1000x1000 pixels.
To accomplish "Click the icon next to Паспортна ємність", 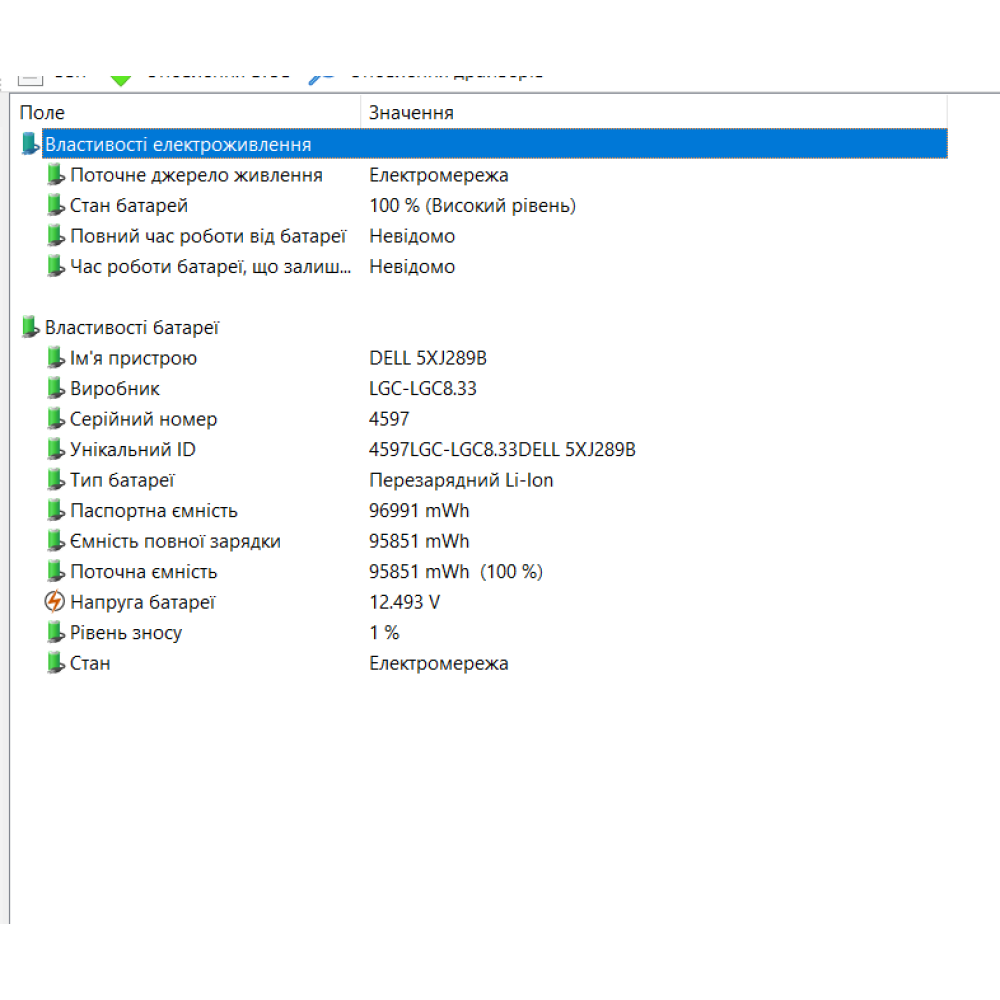I will click(55, 510).
